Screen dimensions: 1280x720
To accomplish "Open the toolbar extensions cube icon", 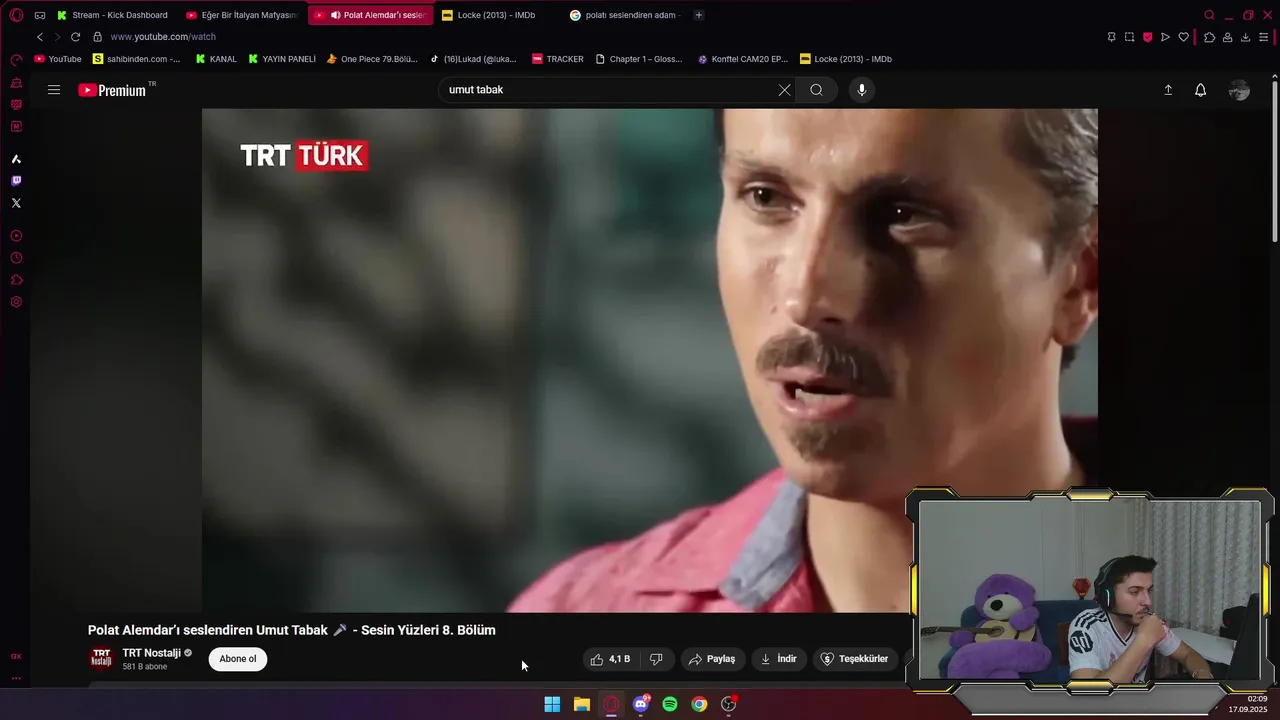I will click(1209, 37).
